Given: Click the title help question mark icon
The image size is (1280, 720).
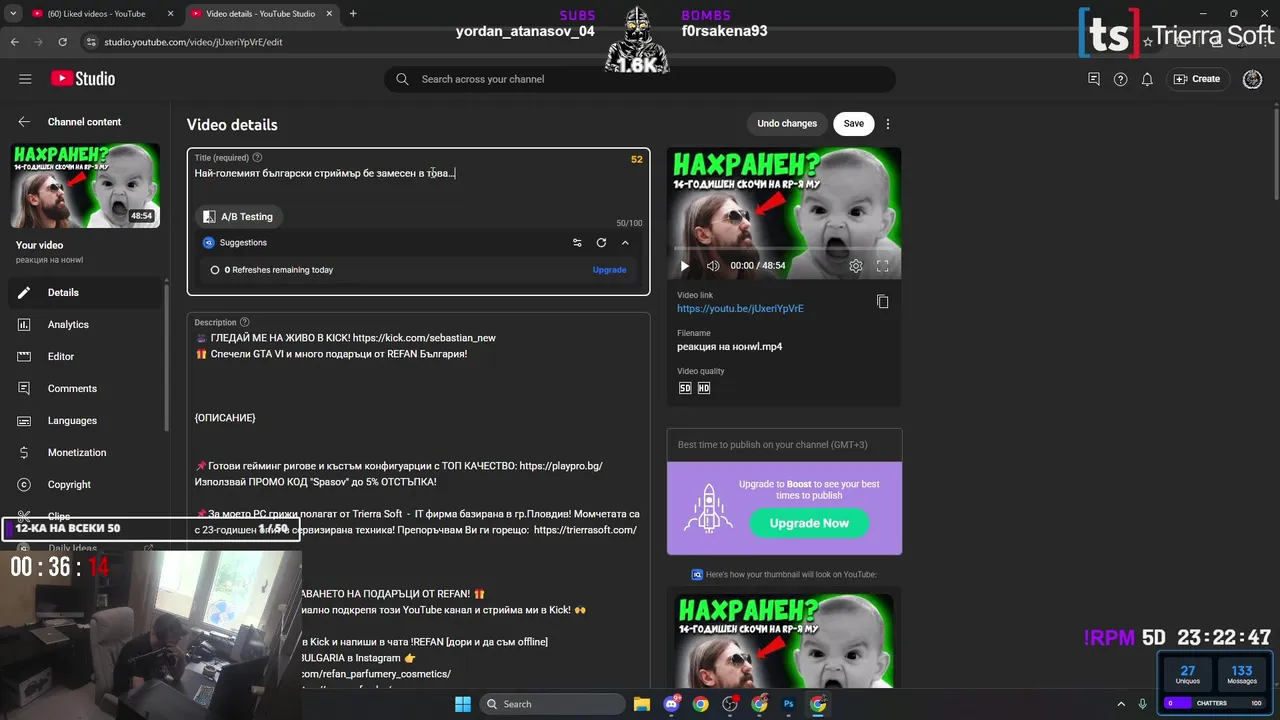Looking at the screenshot, I should coord(257,158).
